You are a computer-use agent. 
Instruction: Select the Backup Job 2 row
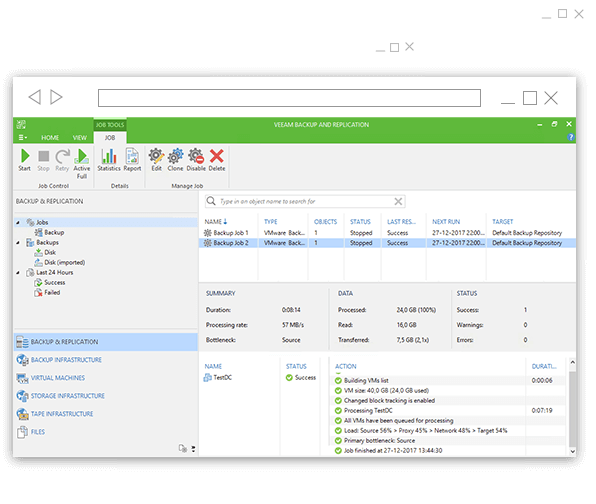click(387, 243)
